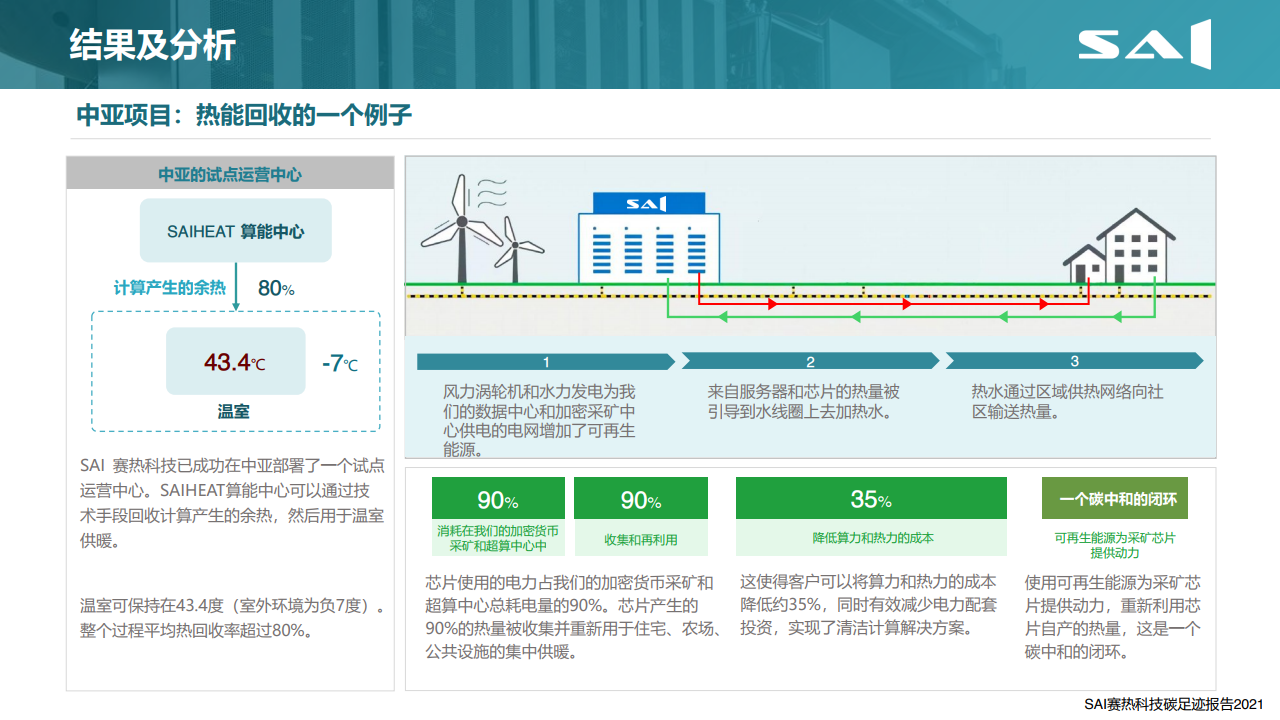Image resolution: width=1280 pixels, height=720 pixels.
Task: Click the footer SAI赛热科技碳足迹报告2021
Action: [x=1176, y=704]
